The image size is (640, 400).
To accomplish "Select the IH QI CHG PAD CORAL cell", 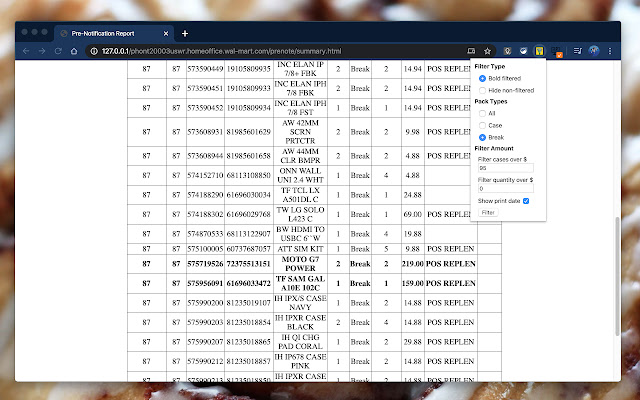I will point(300,342).
